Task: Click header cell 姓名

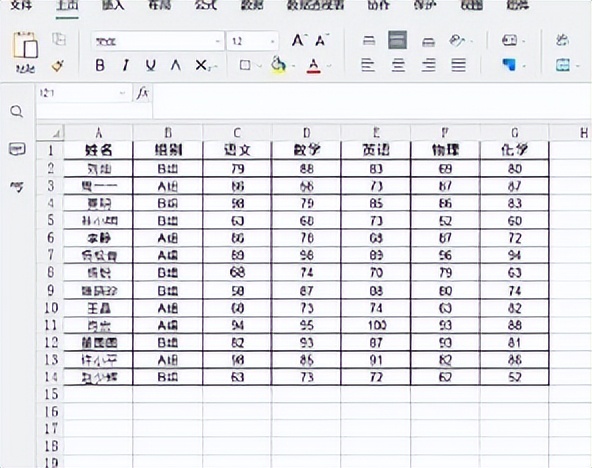Action: click(99, 150)
